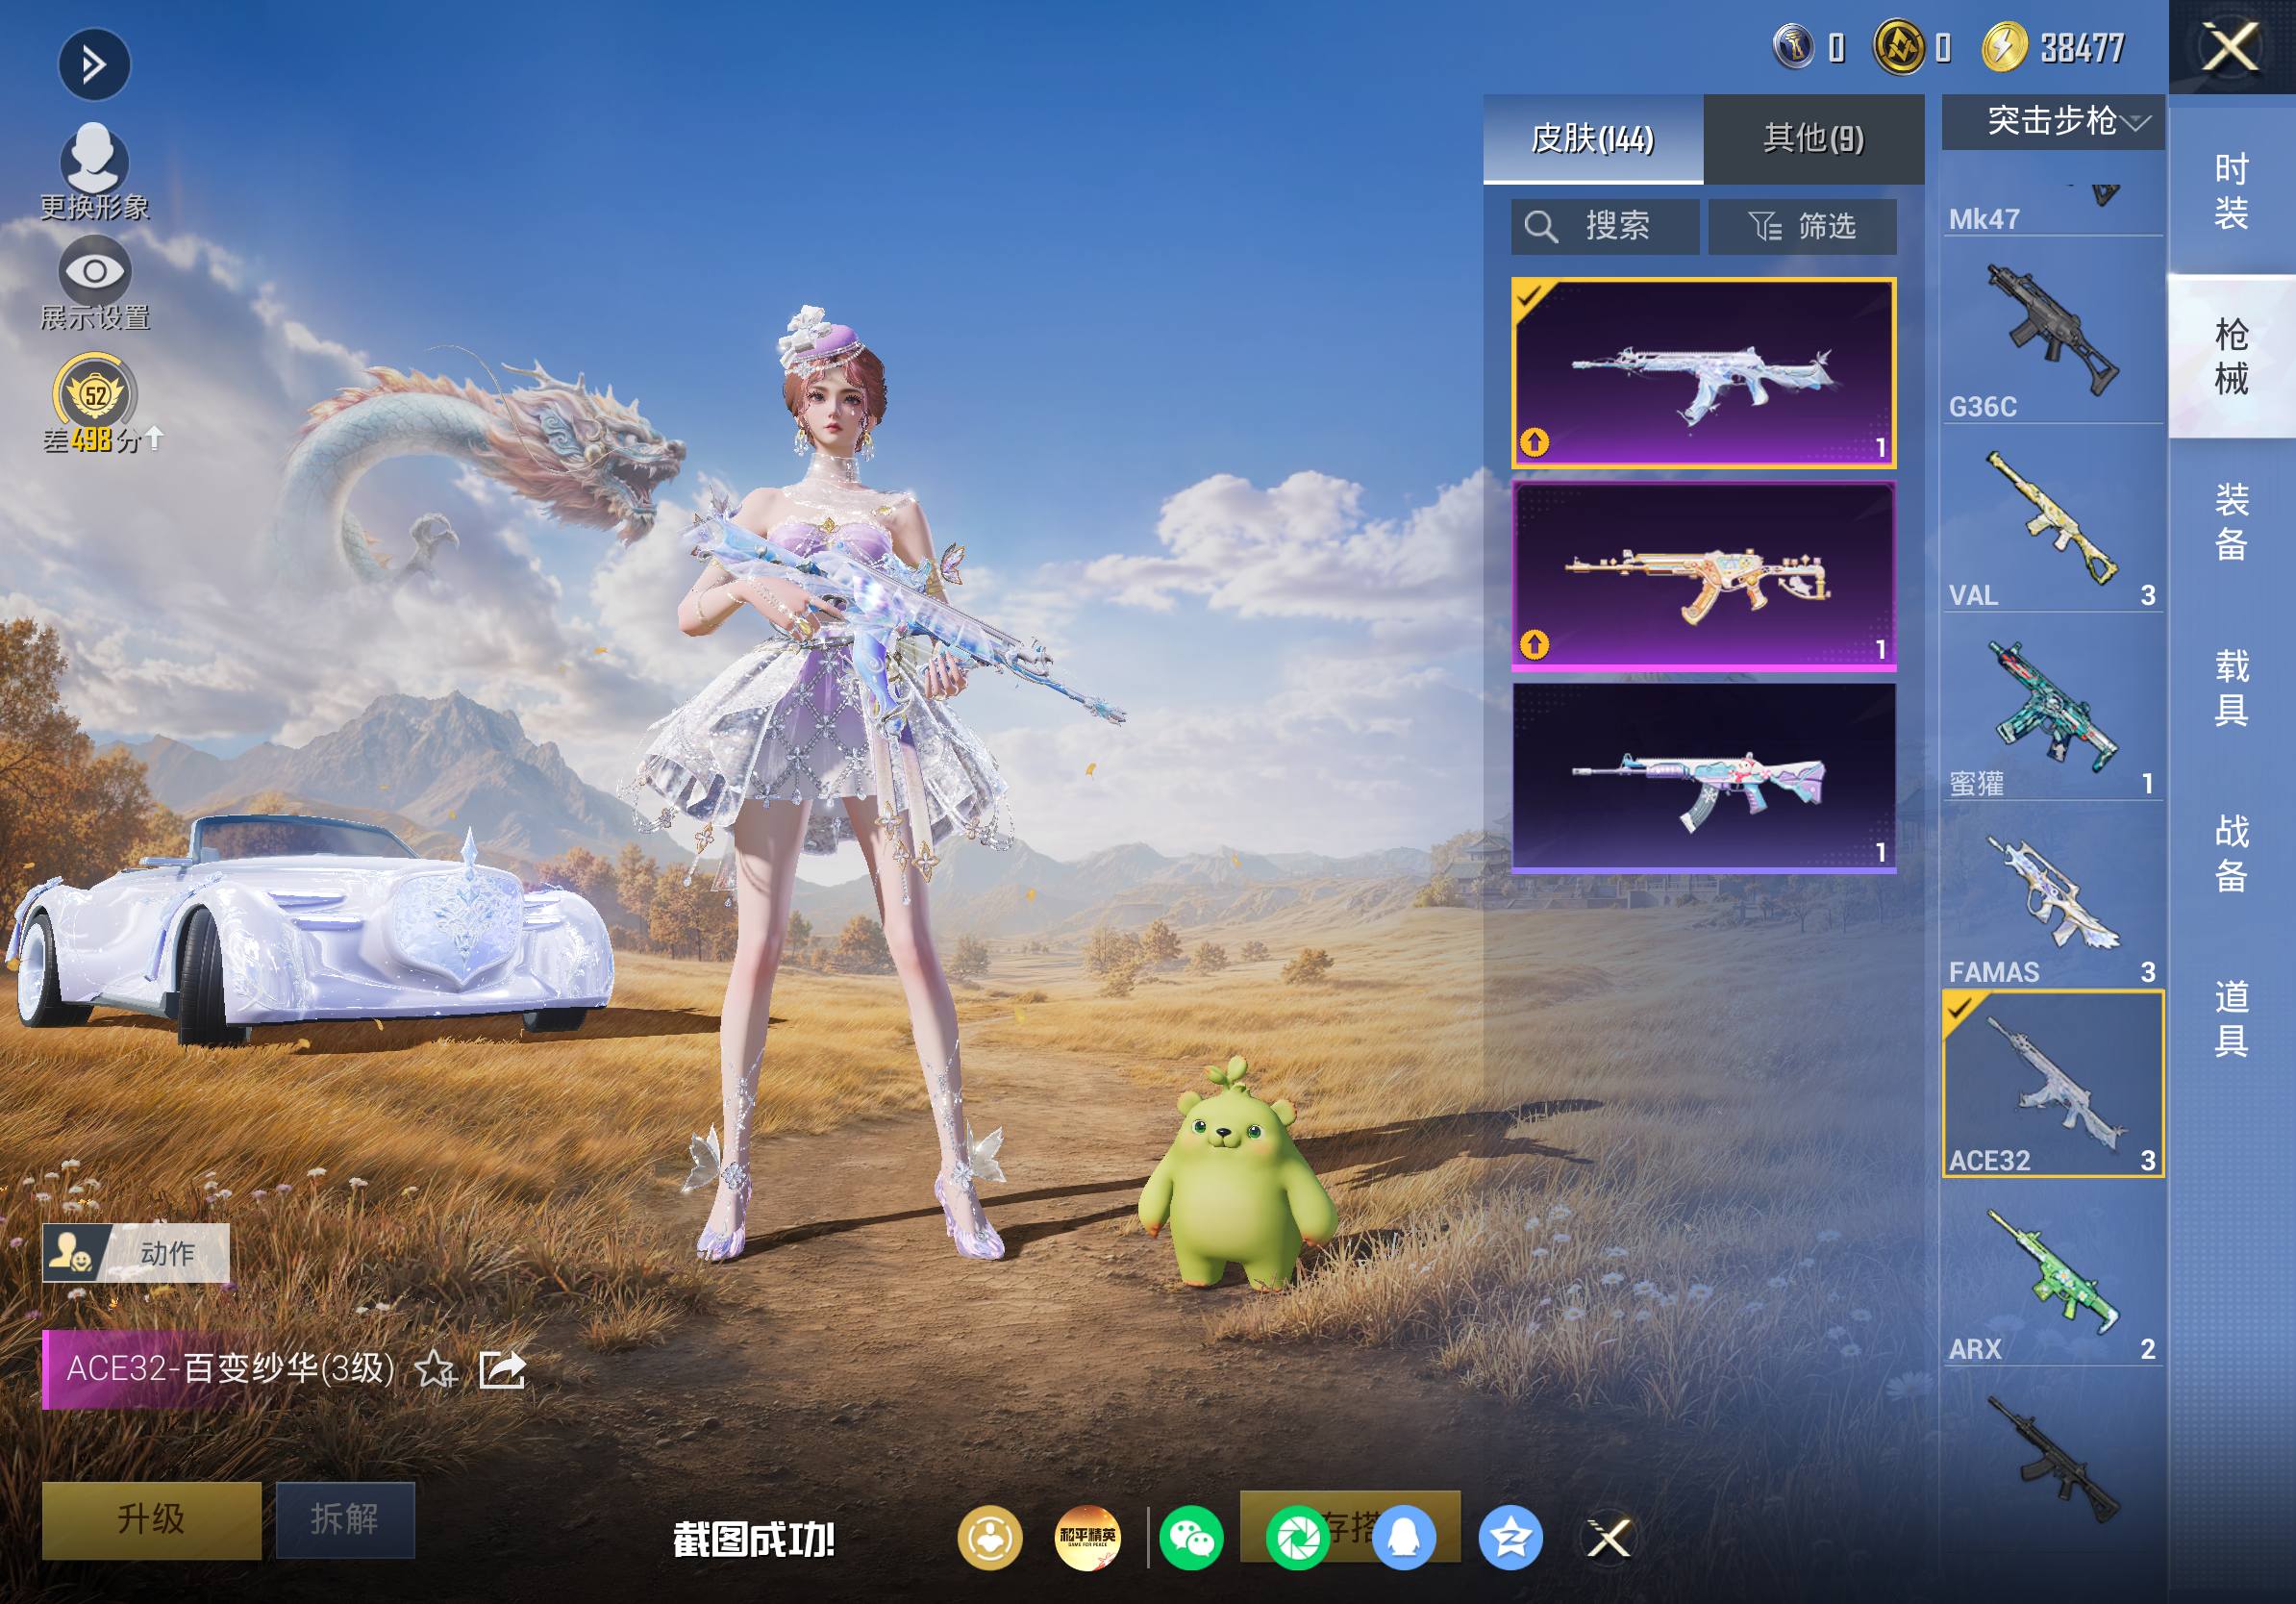This screenshot has height=1604, width=2296.
Task: Select the ACE32 weapon in list
Action: 2053,1084
